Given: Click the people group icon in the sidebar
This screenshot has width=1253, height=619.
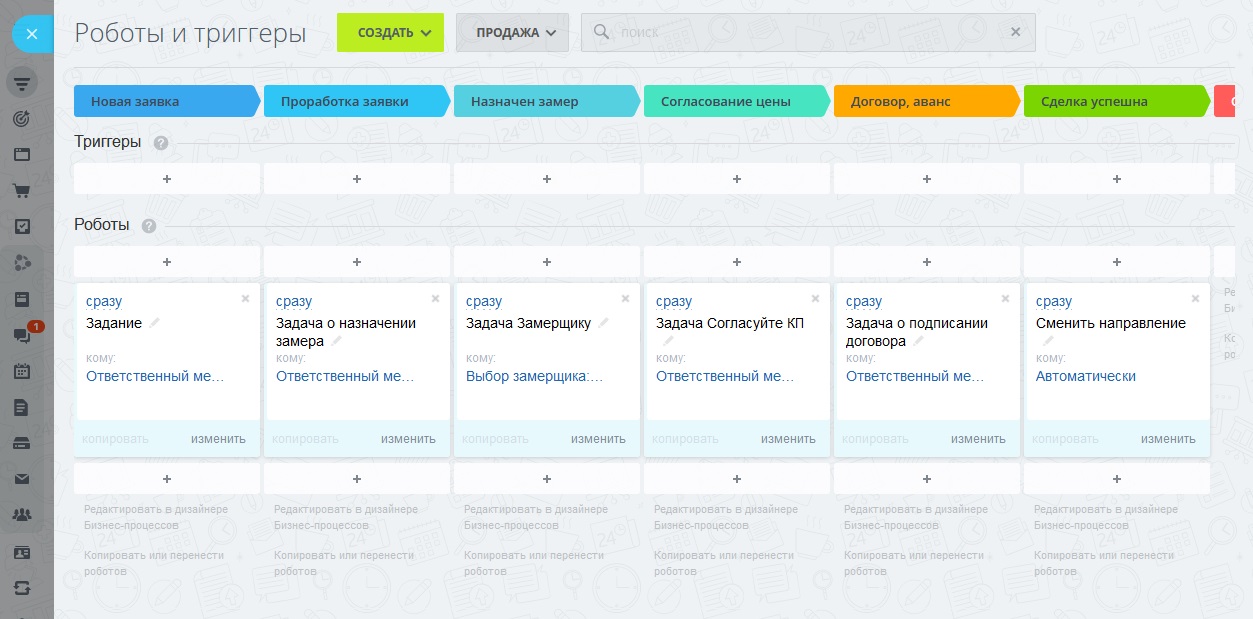Looking at the screenshot, I should (x=21, y=515).
